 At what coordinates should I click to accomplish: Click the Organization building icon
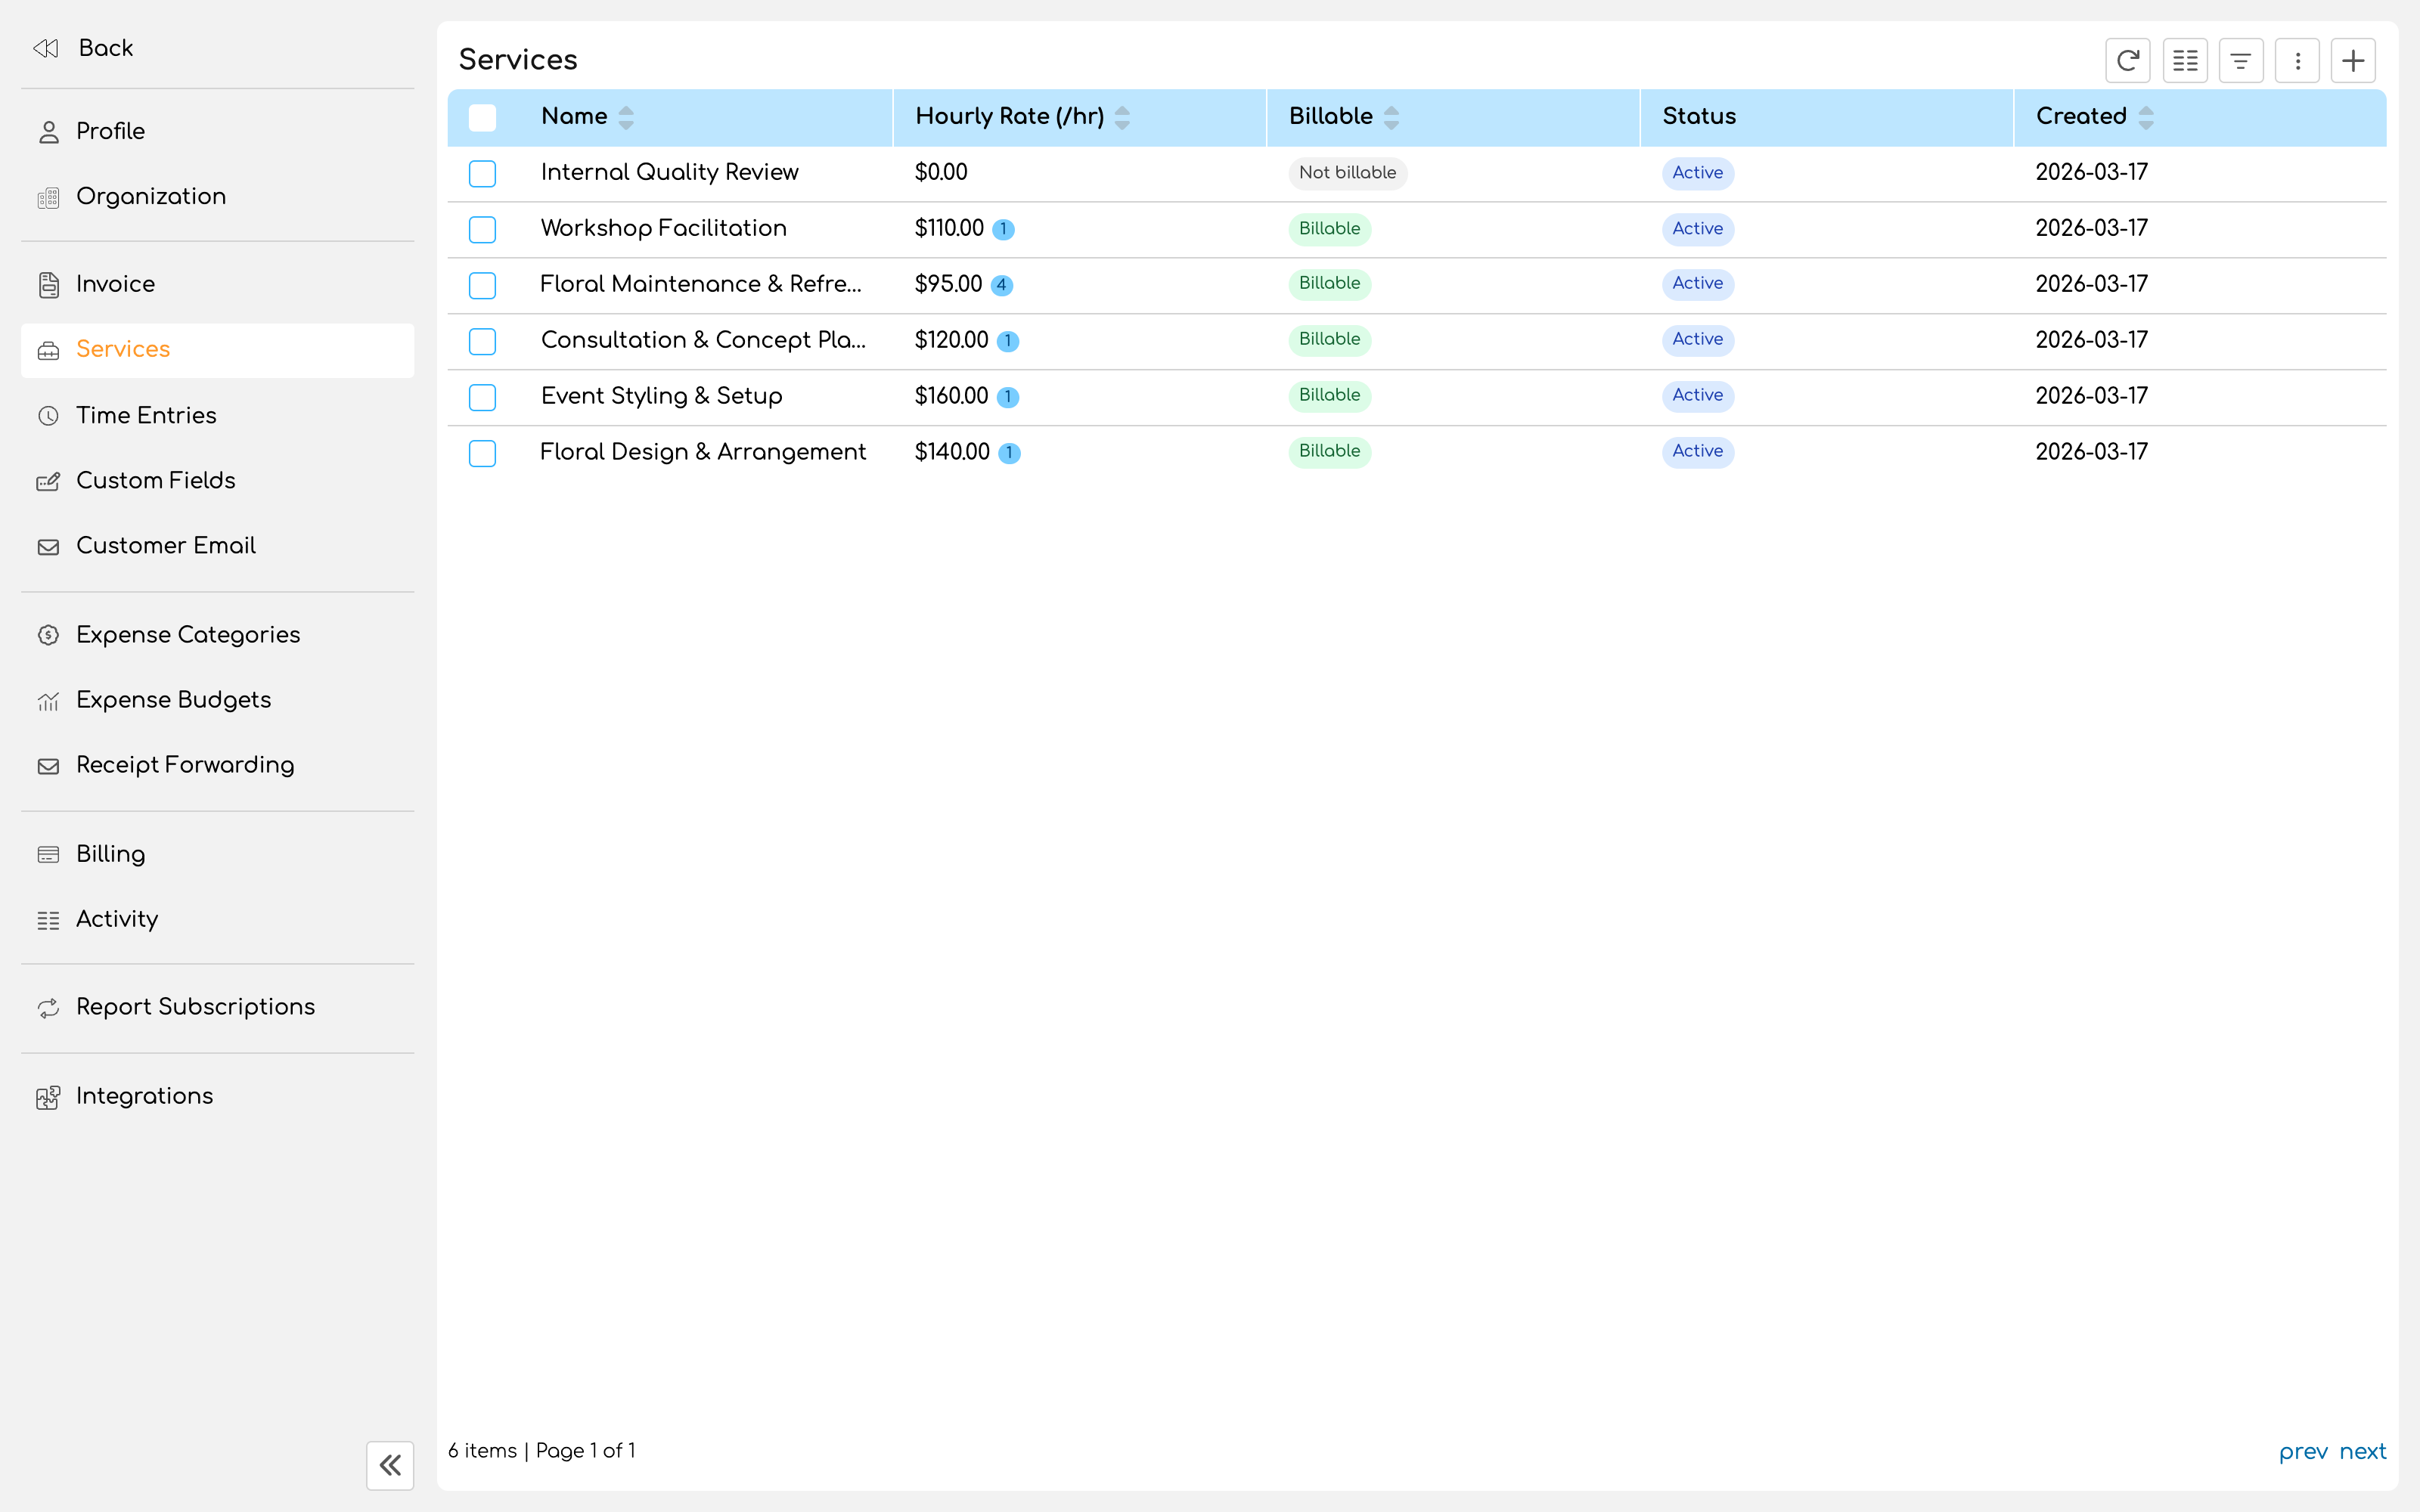point(48,197)
